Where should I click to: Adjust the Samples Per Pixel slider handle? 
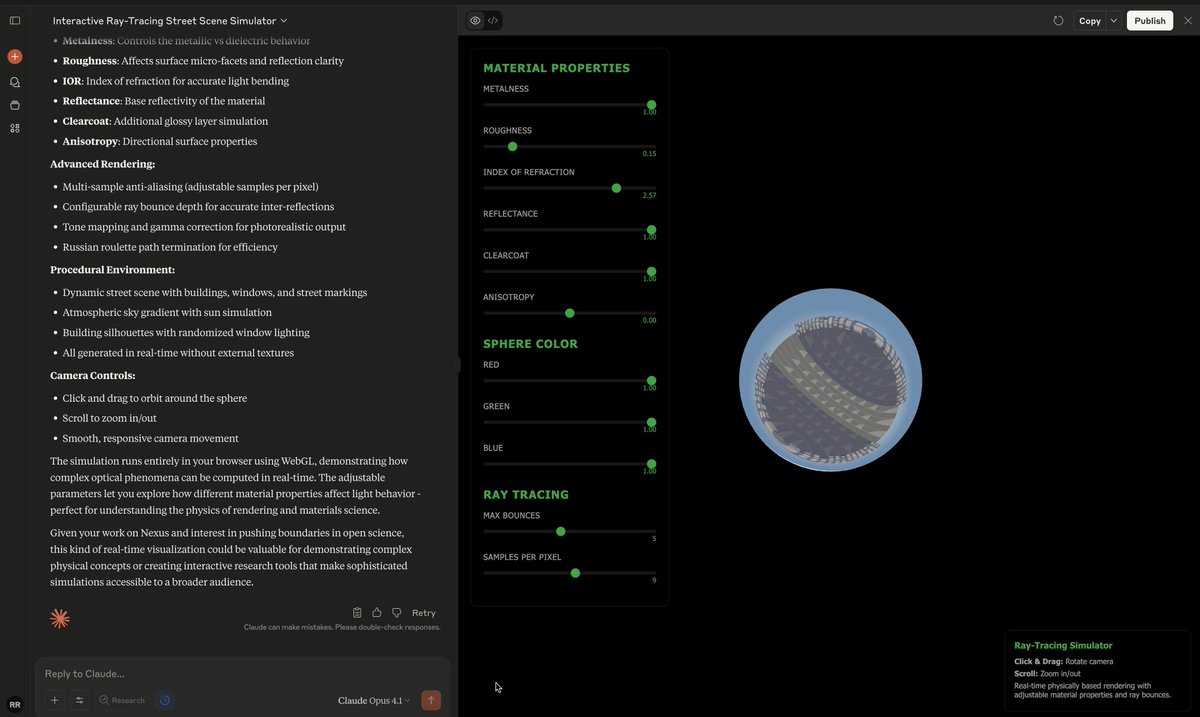(x=575, y=573)
